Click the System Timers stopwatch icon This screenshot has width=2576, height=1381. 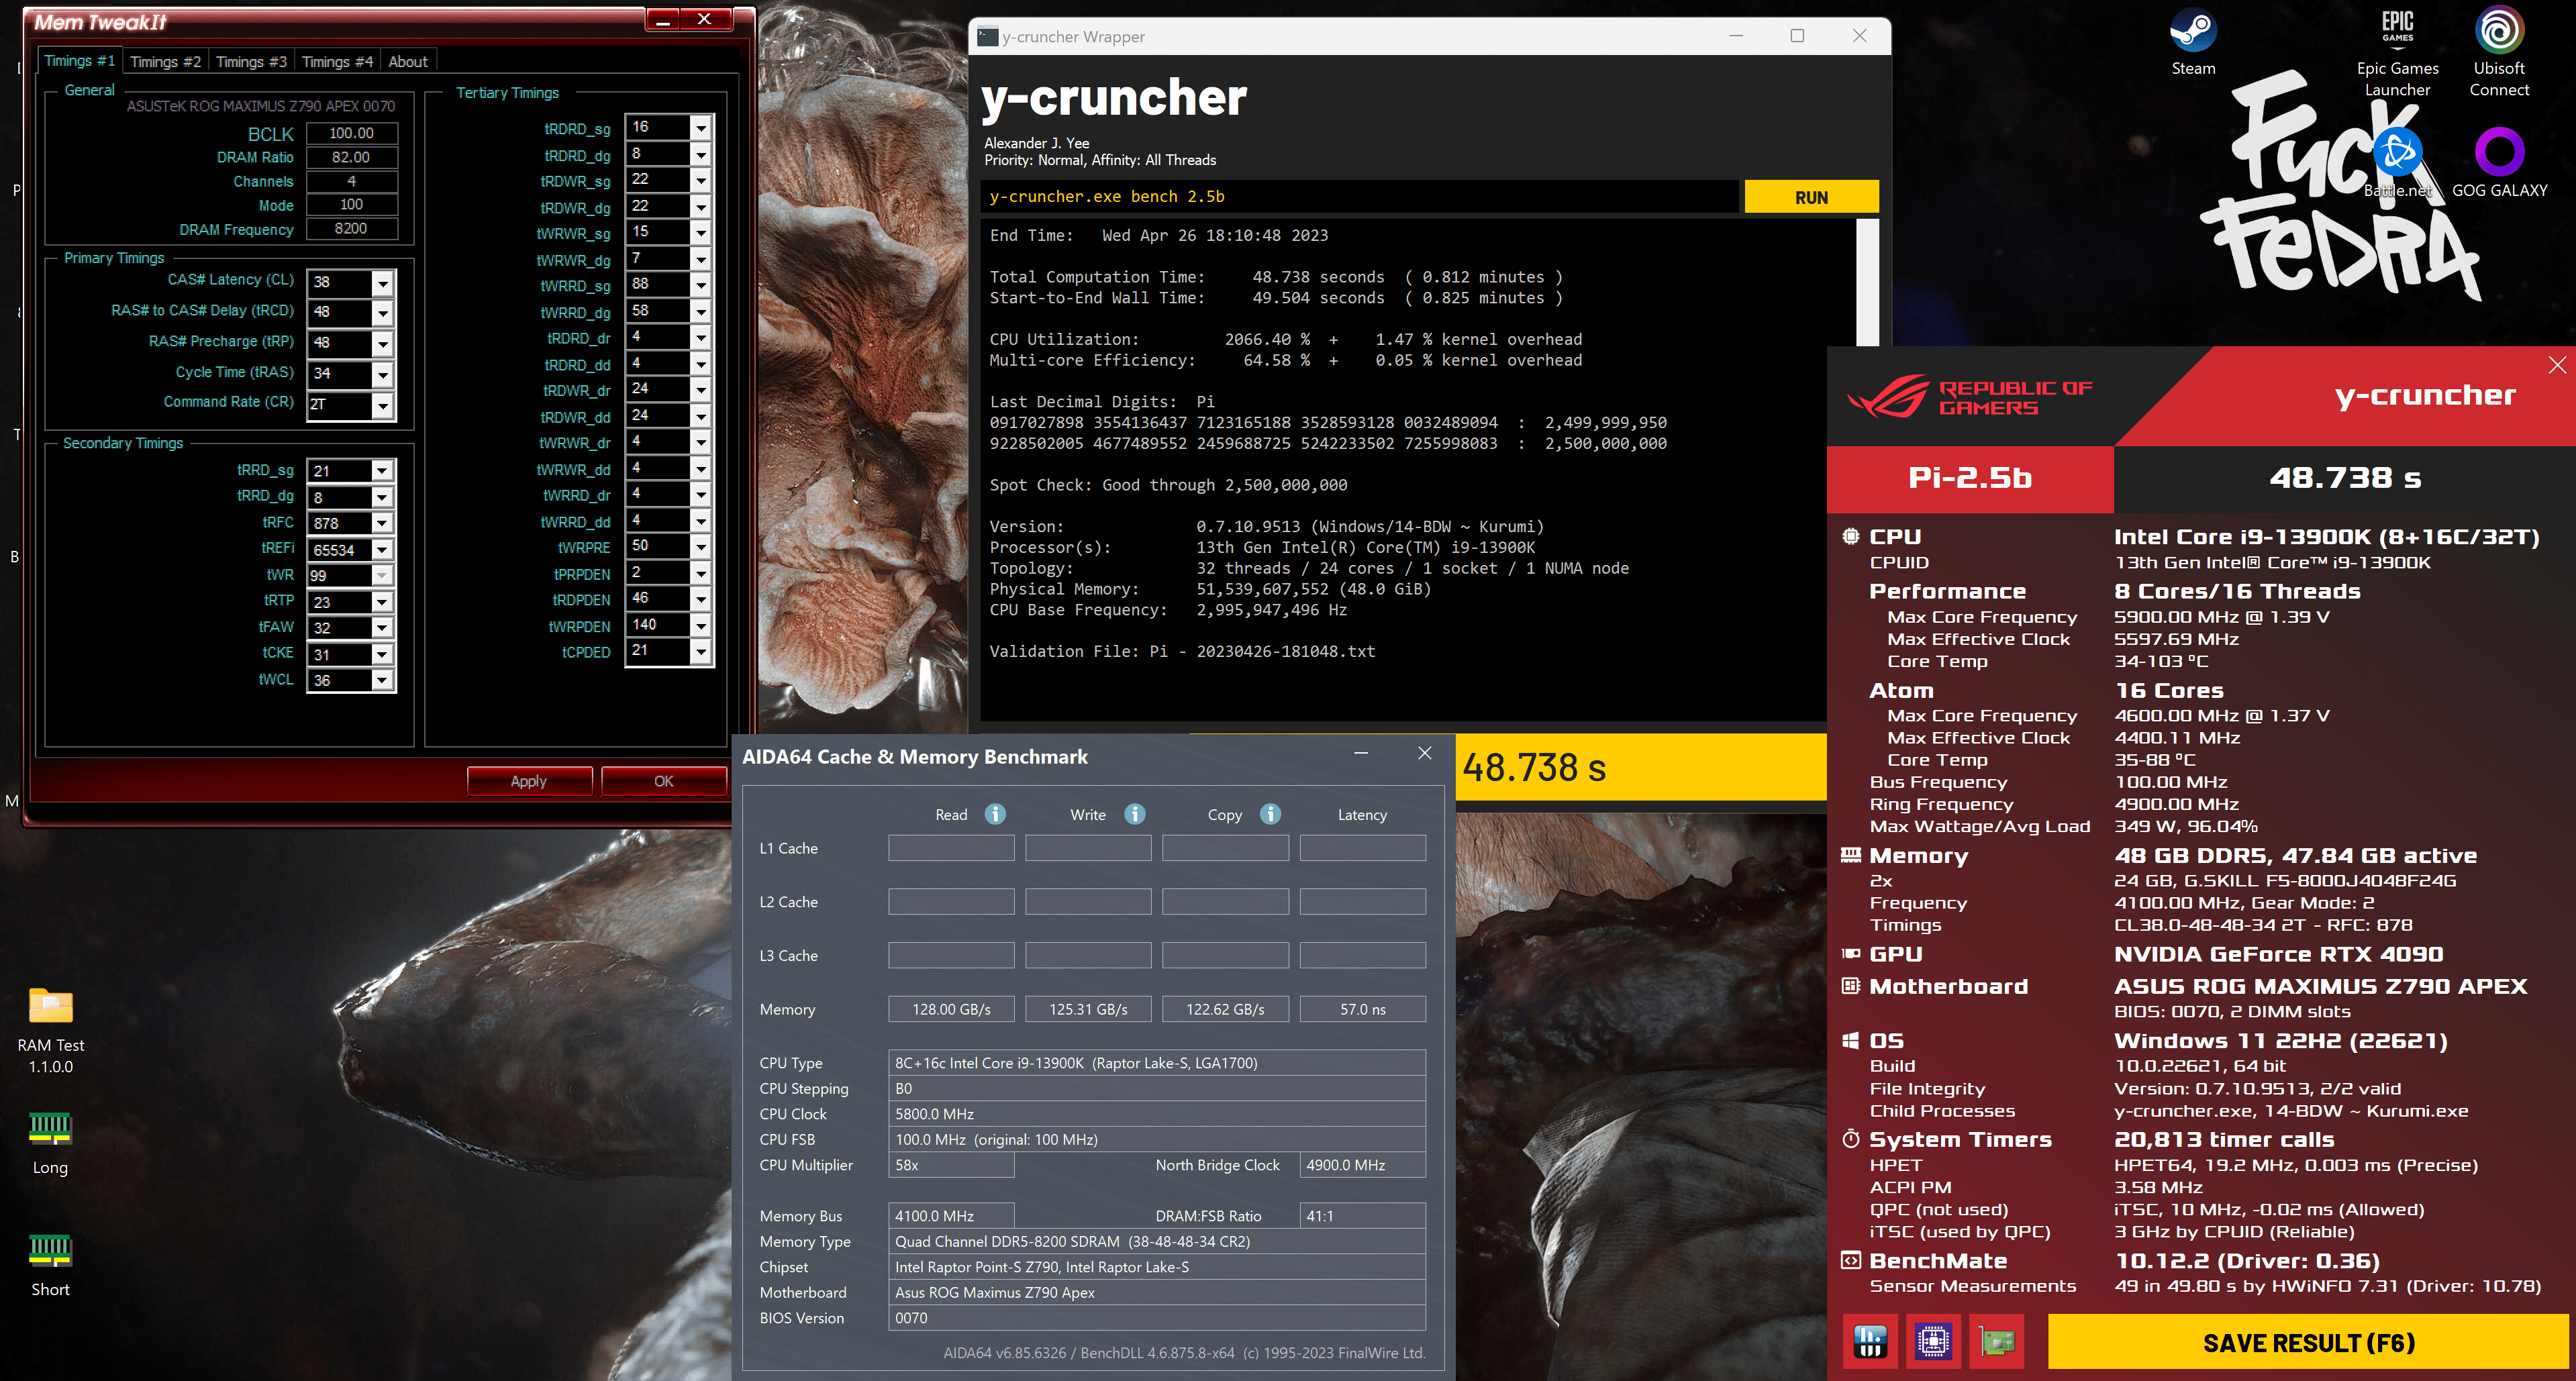tap(1851, 1139)
